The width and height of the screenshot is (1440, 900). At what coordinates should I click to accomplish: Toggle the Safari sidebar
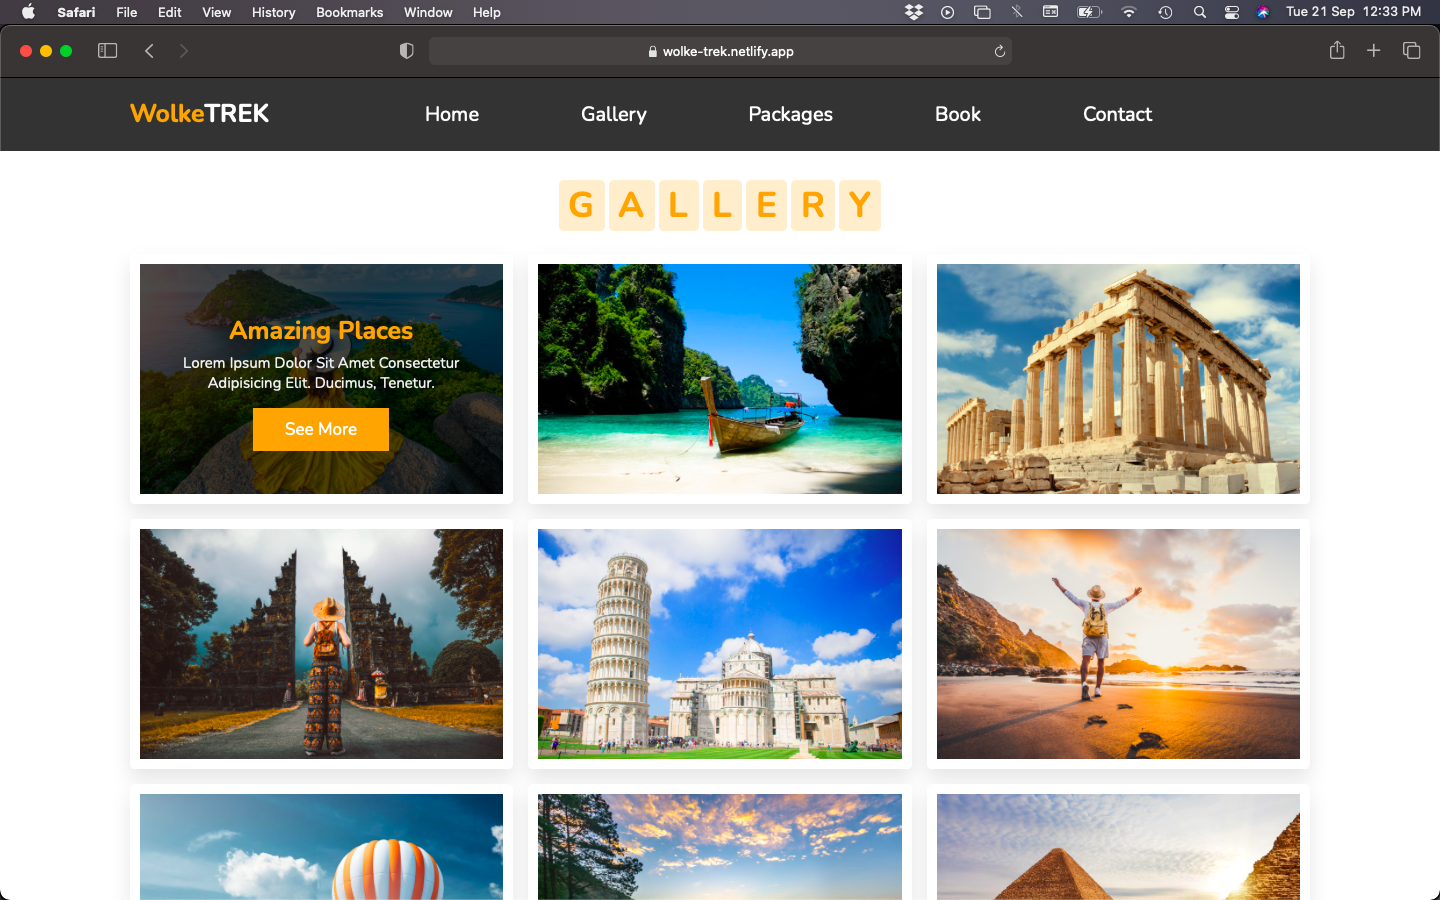pyautogui.click(x=108, y=51)
